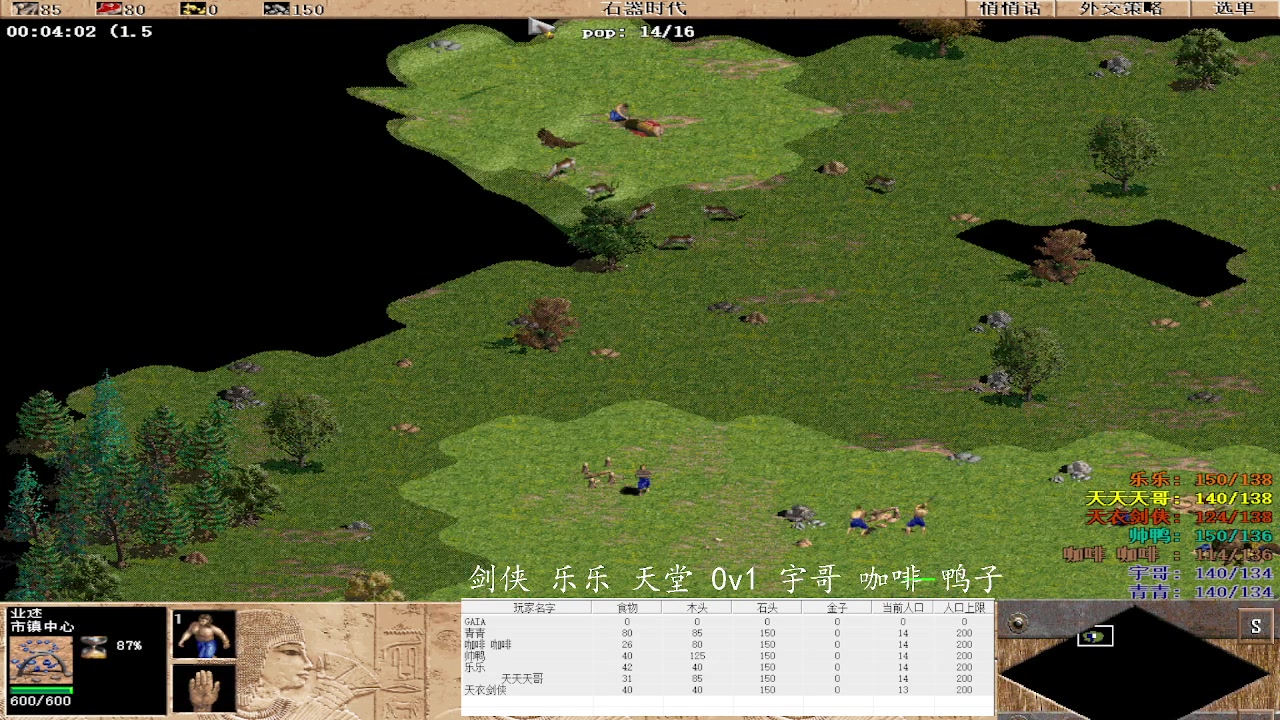Click the 帅鸭 row name in table
1280x720 pixels.
(x=475, y=656)
